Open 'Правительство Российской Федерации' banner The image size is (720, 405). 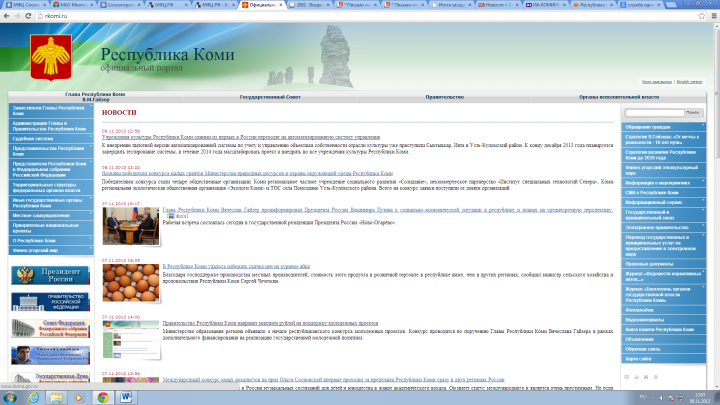pyautogui.click(x=51, y=302)
